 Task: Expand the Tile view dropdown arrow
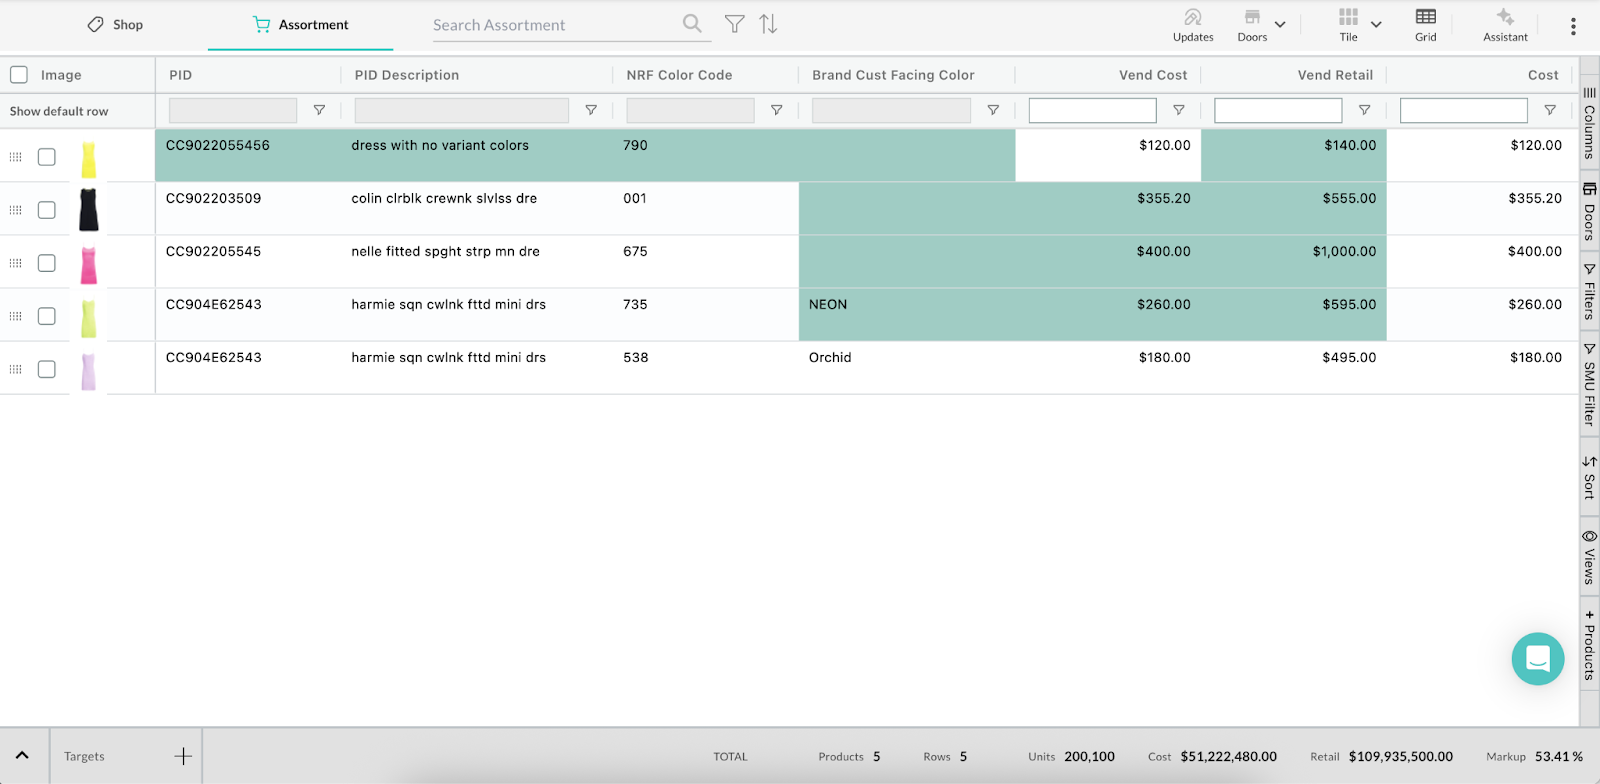pyautogui.click(x=1376, y=25)
